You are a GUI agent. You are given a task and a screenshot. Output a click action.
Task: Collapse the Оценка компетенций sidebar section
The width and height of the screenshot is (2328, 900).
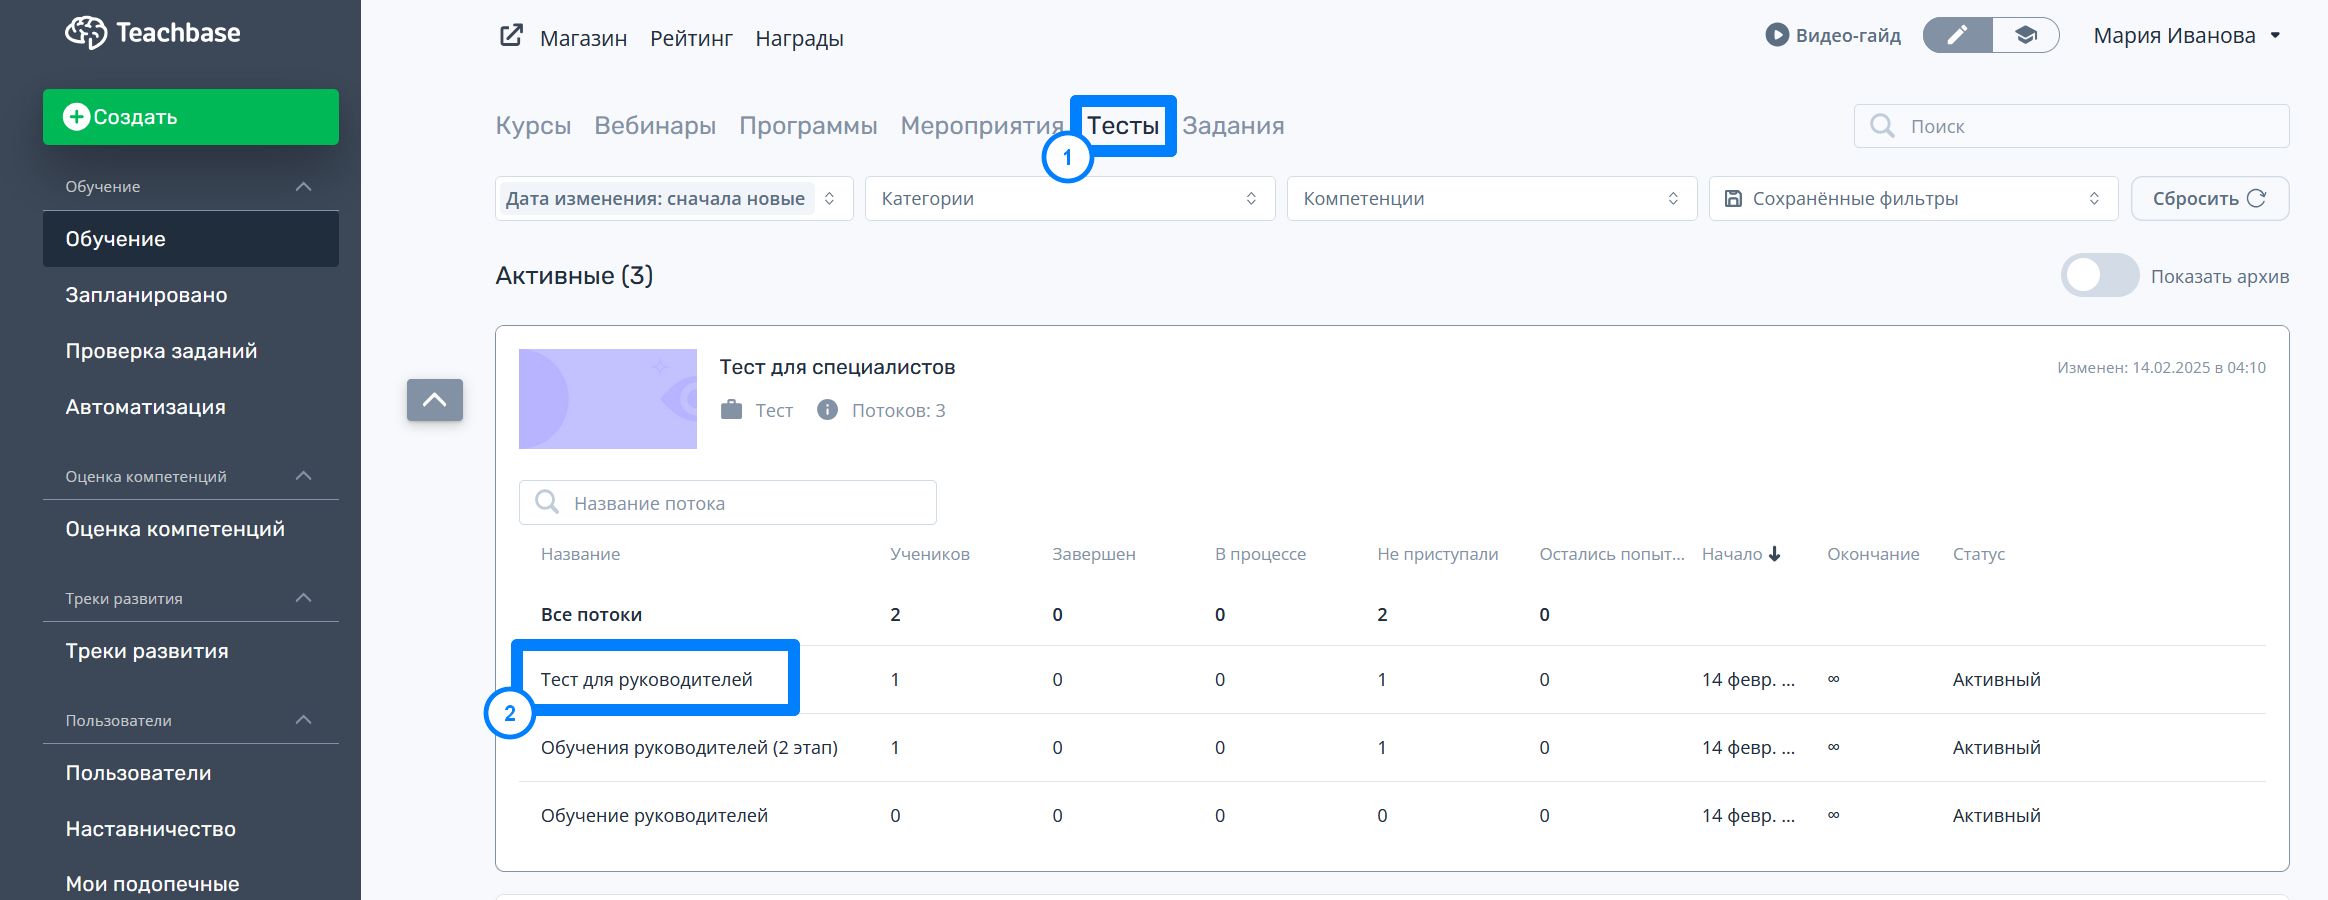tap(304, 476)
